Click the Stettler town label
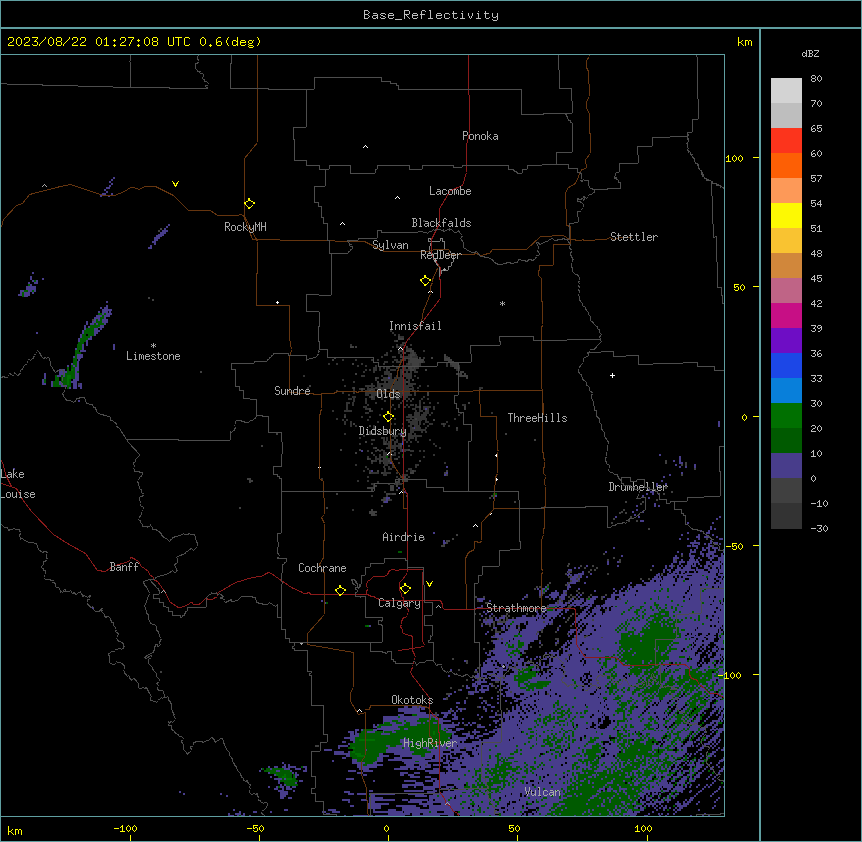Viewport: 862px width, 842px height. 634,237
